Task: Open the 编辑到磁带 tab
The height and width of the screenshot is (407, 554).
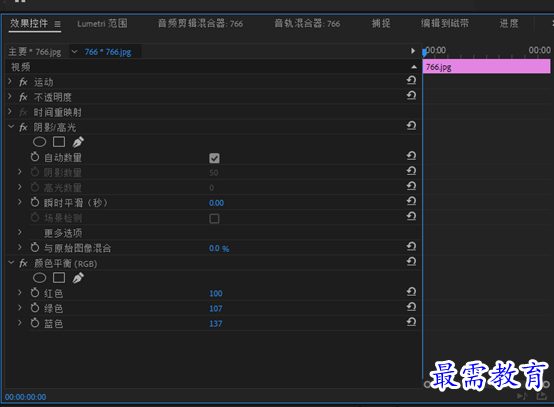Action: [445, 24]
